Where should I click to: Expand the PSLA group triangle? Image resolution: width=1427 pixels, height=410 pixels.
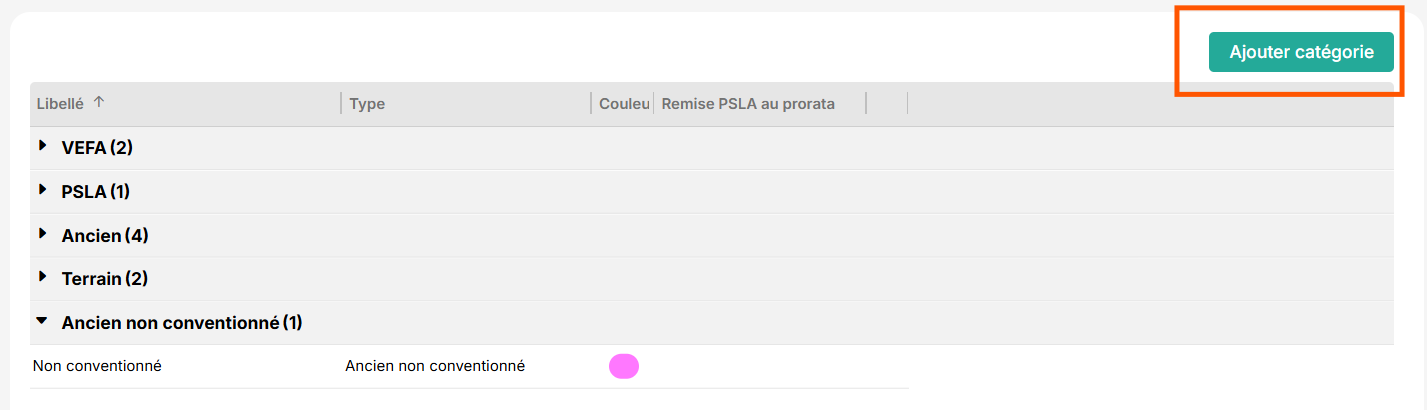(x=43, y=190)
